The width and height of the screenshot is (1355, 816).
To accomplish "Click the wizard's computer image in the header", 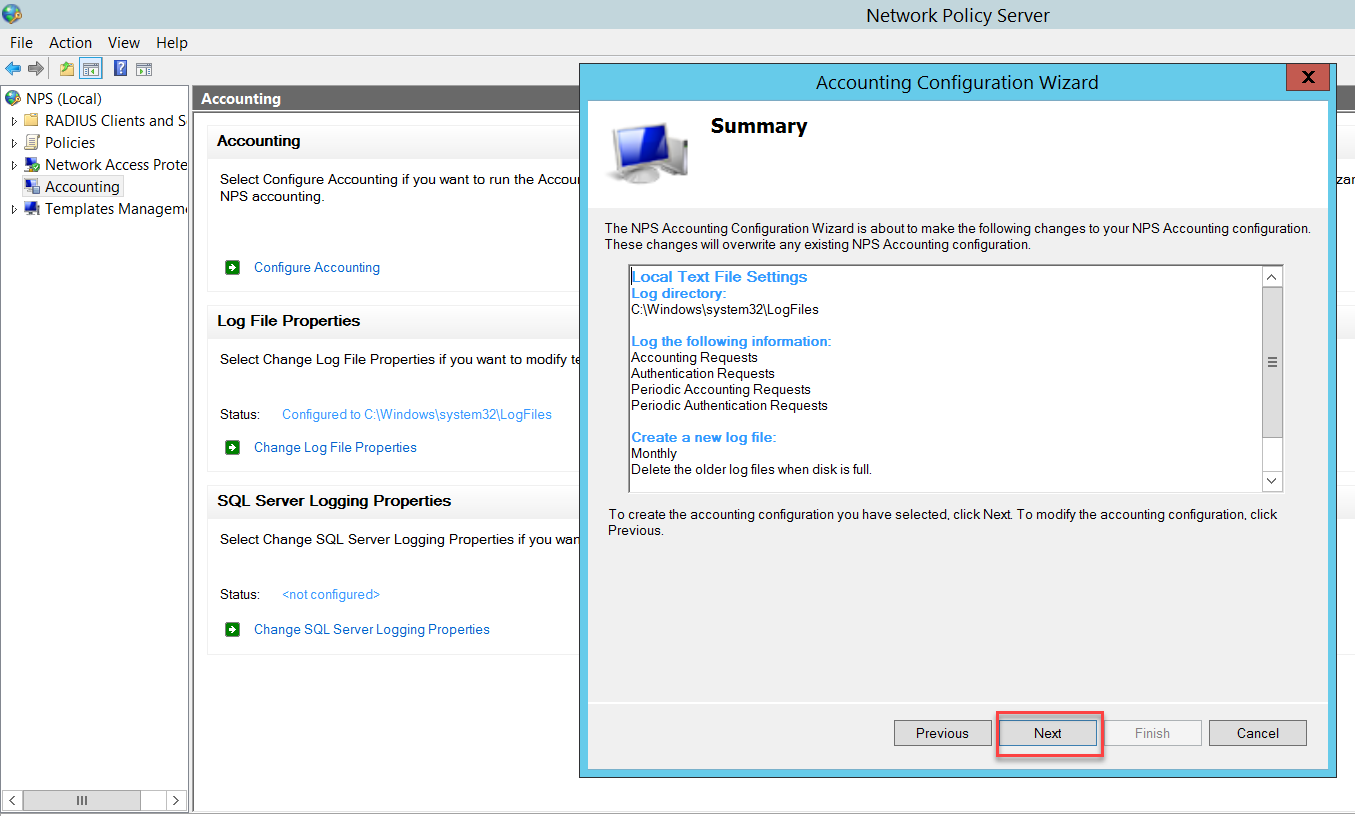I will click(x=647, y=153).
